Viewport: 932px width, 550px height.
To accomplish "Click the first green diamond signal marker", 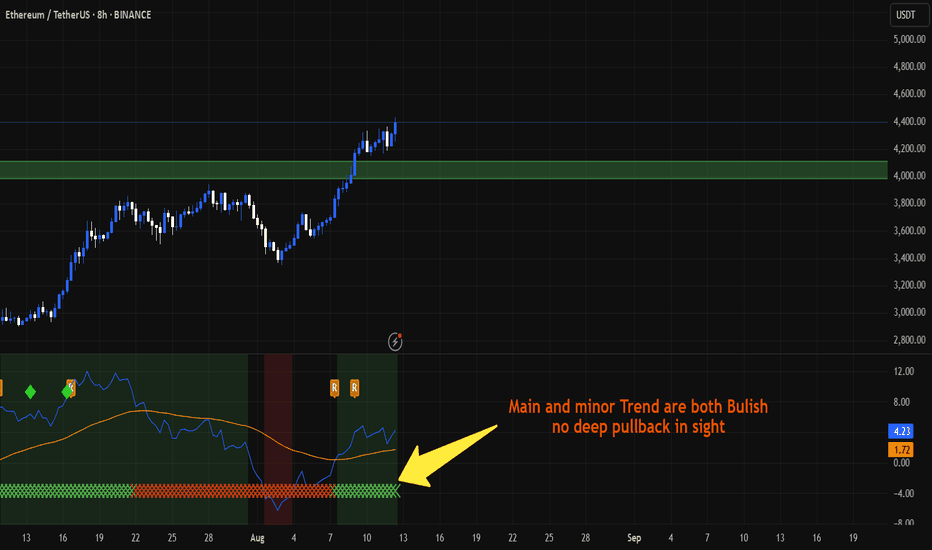I will (30, 392).
